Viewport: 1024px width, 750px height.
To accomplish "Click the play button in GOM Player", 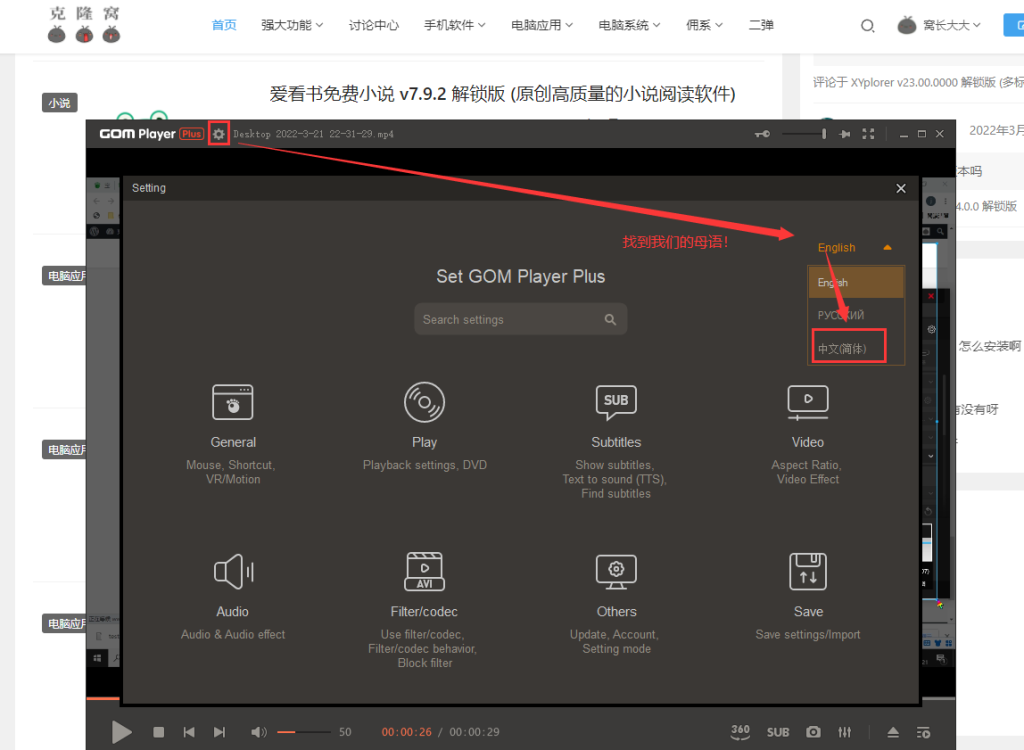I will click(121, 732).
